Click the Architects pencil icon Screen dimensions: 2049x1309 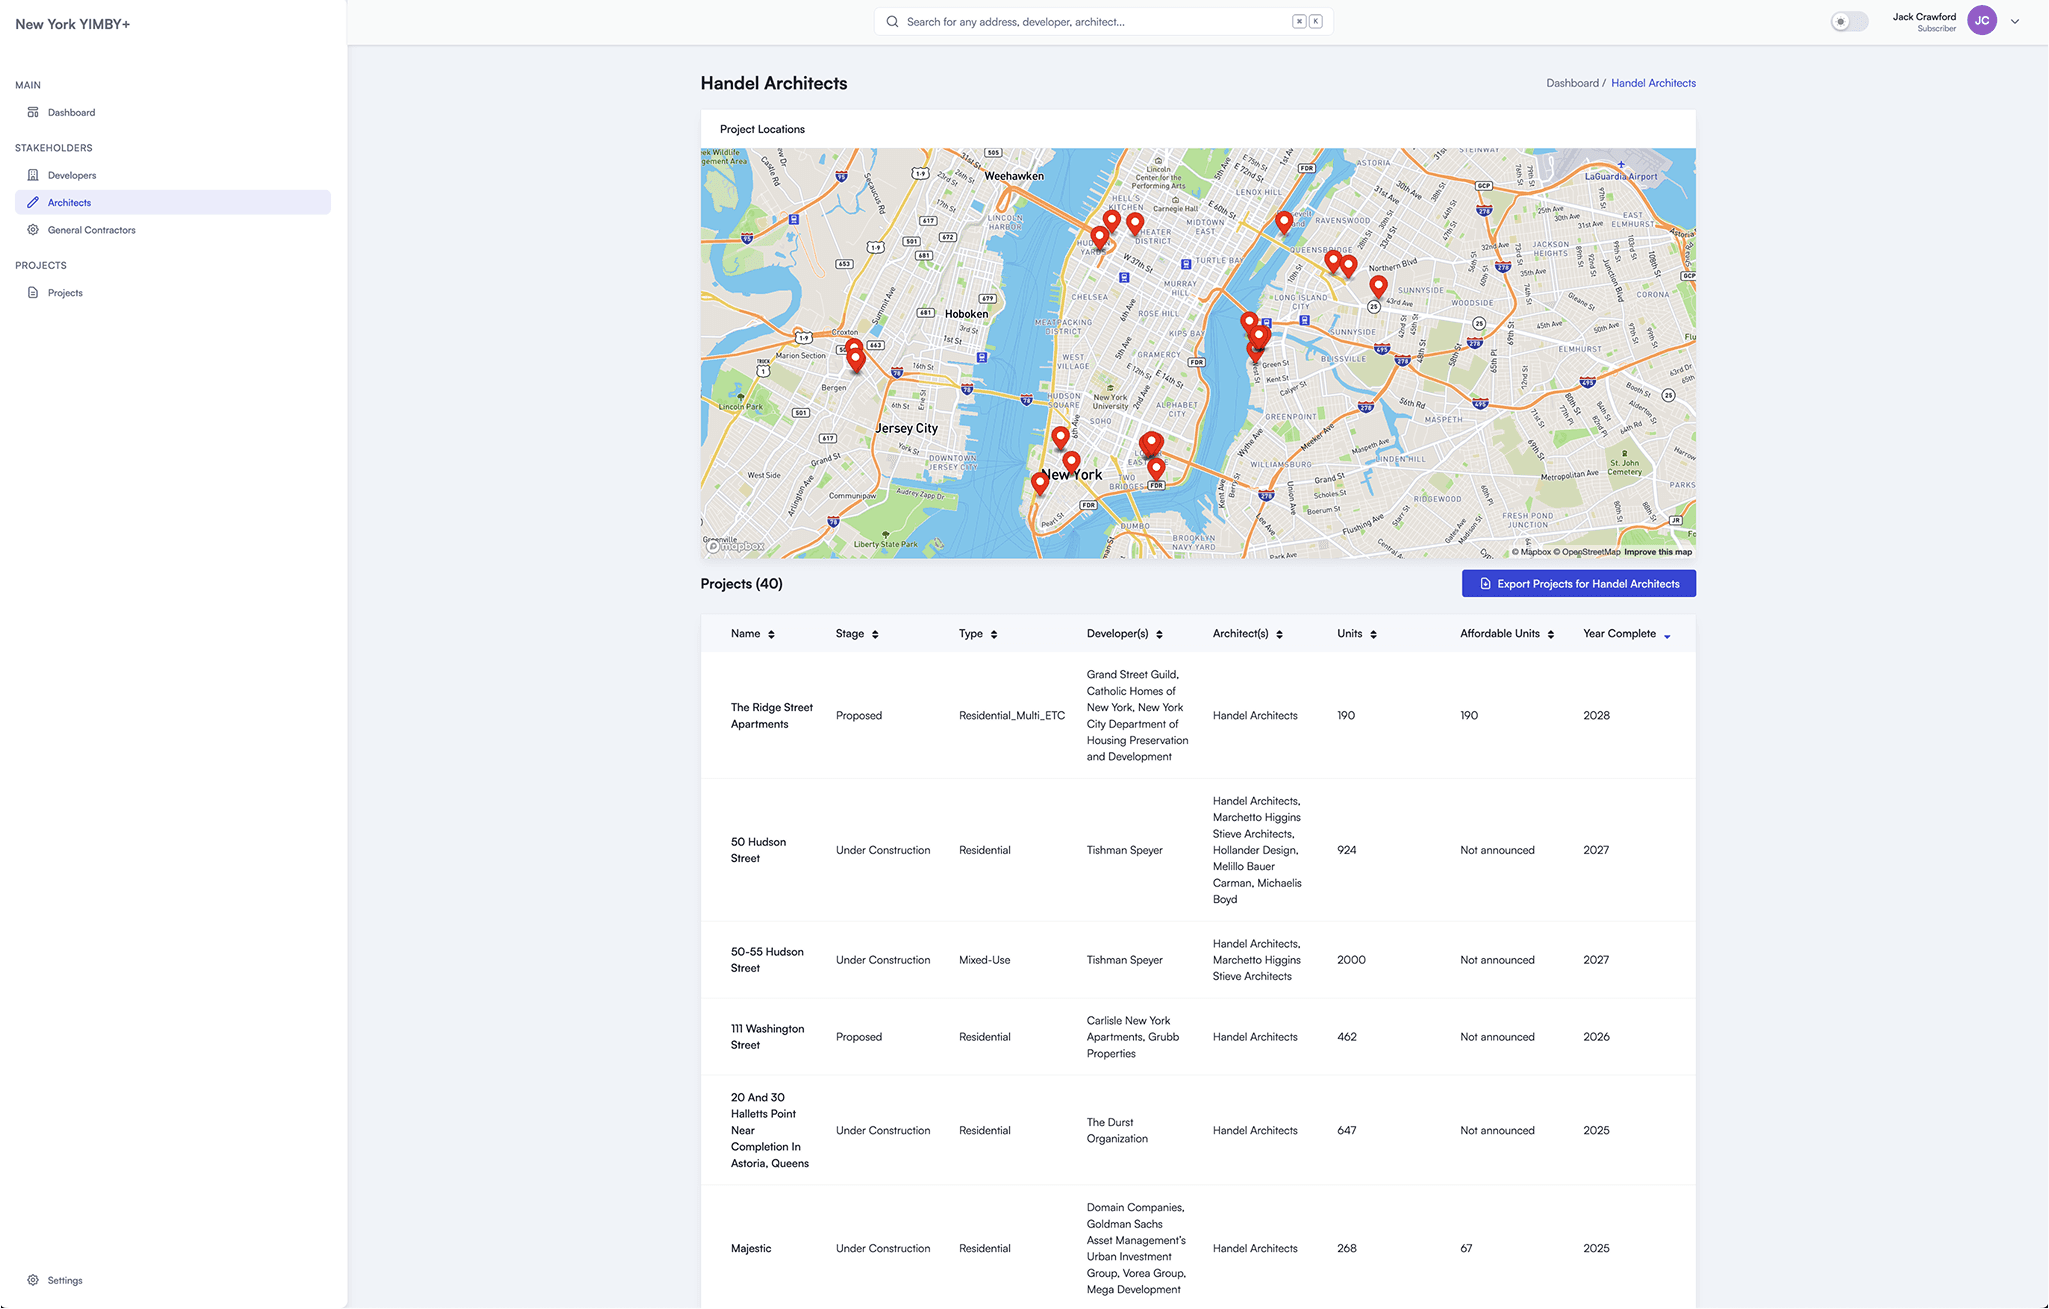pos(33,202)
